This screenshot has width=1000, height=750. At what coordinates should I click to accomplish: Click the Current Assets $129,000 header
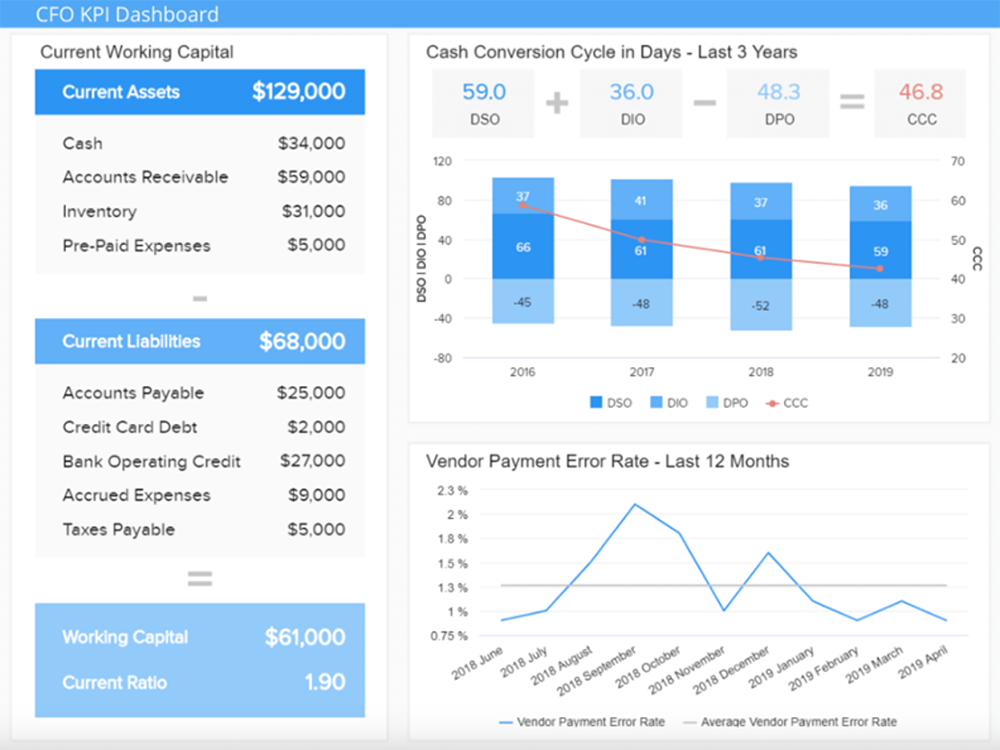(200, 92)
